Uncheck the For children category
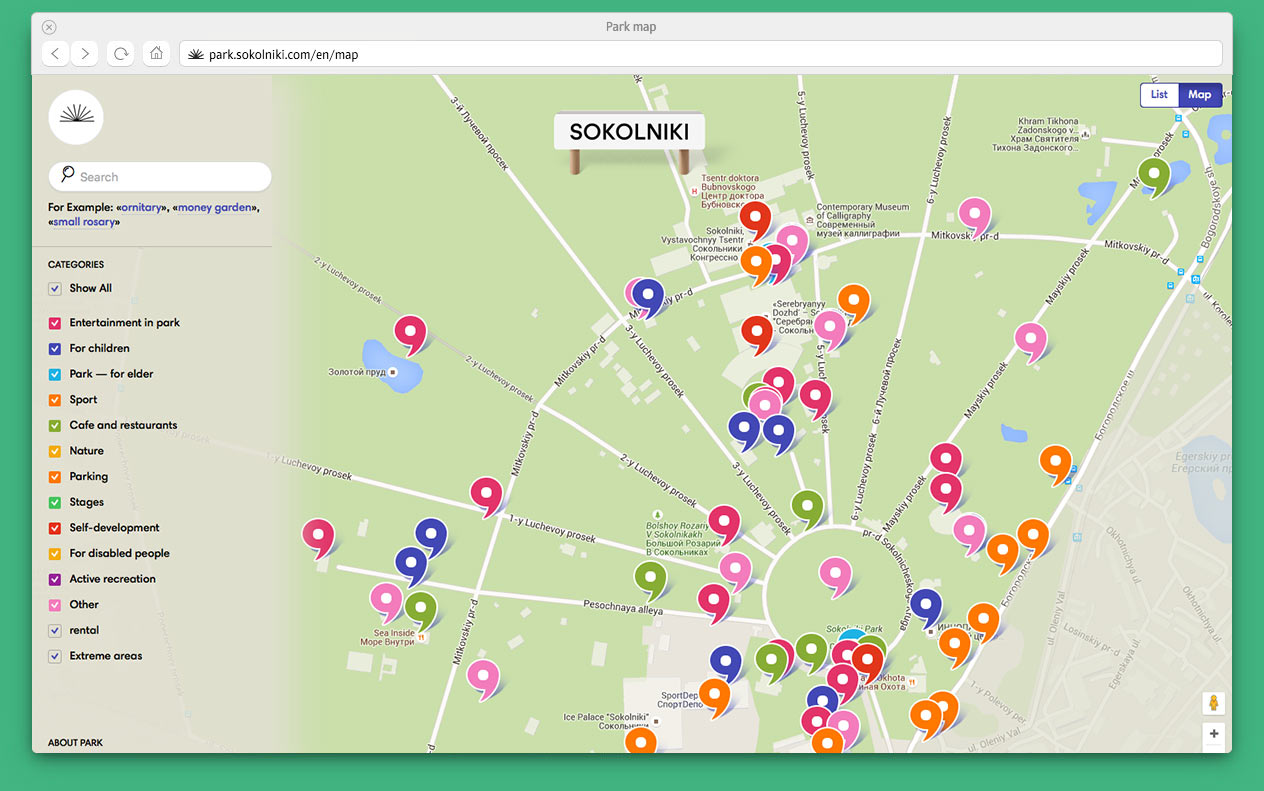Screen dimensions: 1264x791 [55, 349]
